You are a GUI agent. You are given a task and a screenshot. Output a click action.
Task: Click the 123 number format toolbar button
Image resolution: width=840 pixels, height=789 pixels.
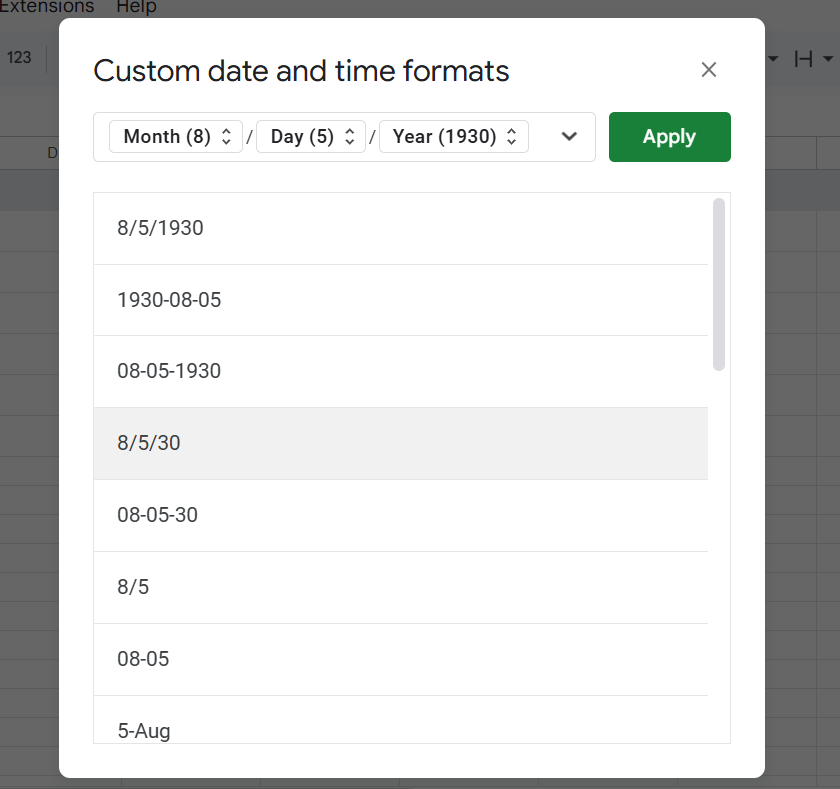coord(19,58)
